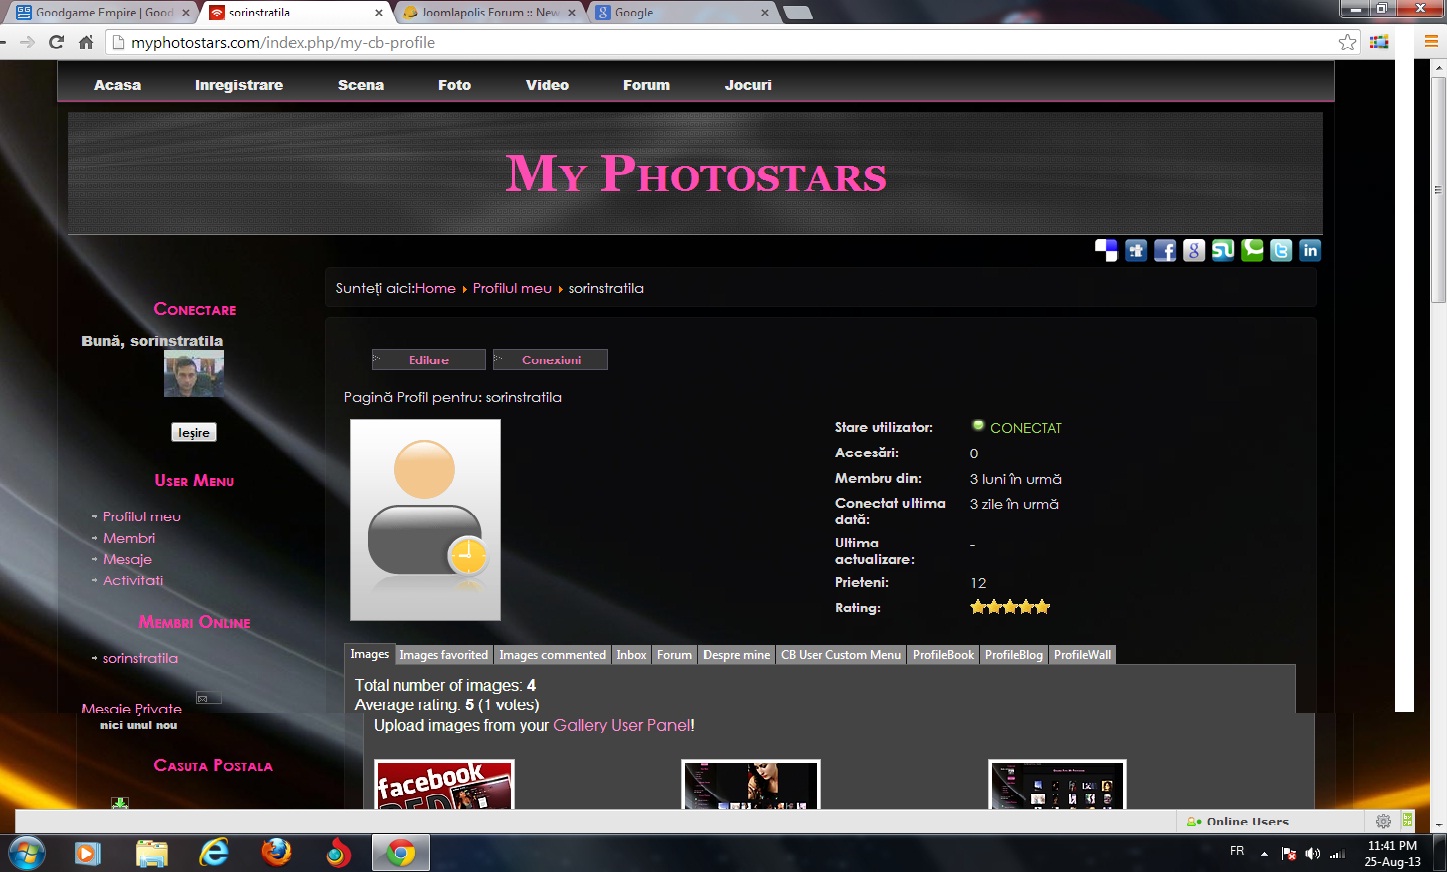Select the ProfileBook tab

[943, 655]
